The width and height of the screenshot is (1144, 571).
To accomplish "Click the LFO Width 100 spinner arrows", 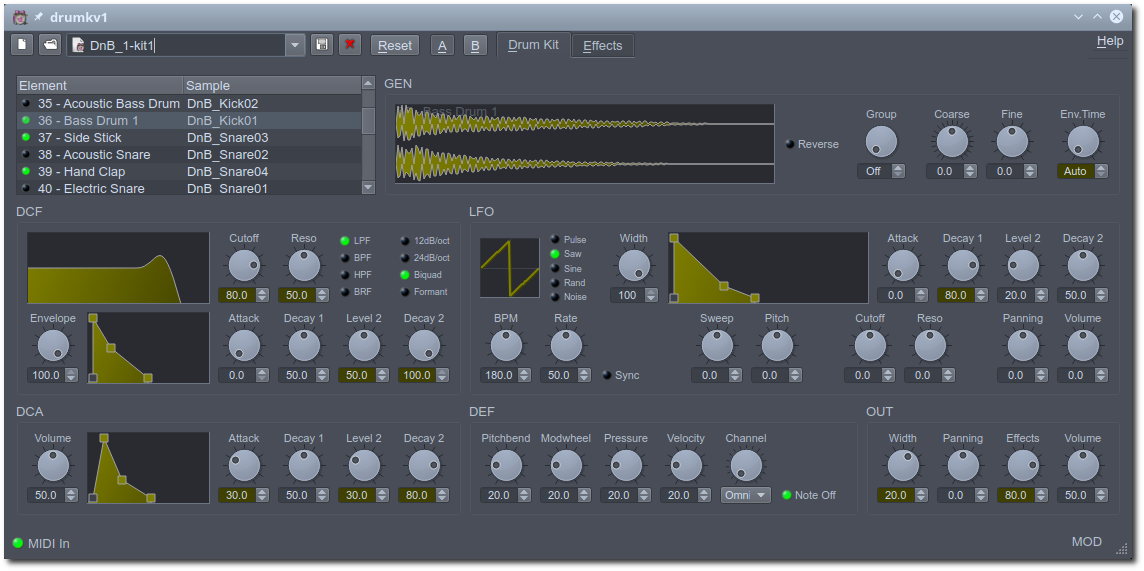I will point(652,295).
